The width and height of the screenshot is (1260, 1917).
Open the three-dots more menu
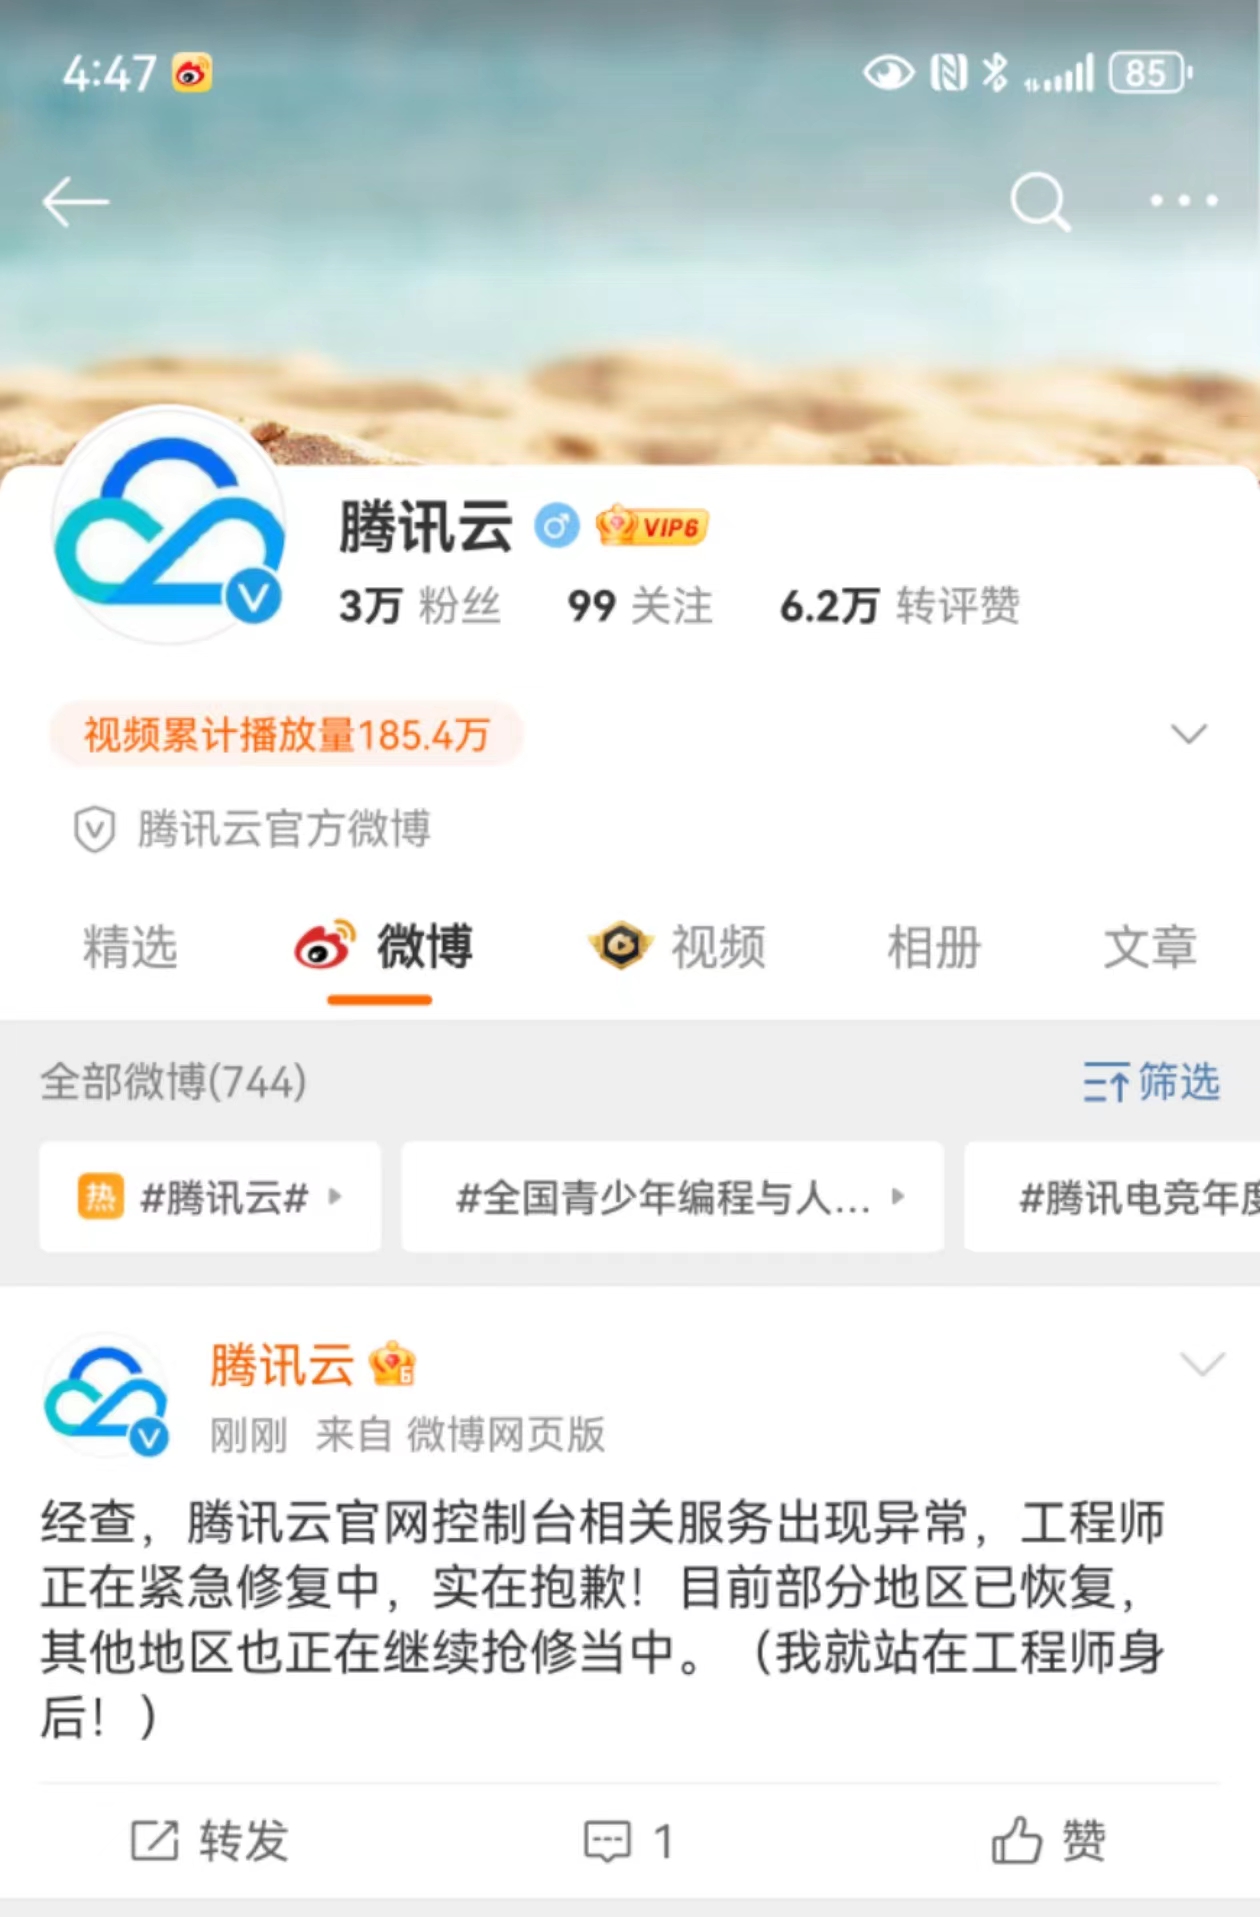point(1184,201)
